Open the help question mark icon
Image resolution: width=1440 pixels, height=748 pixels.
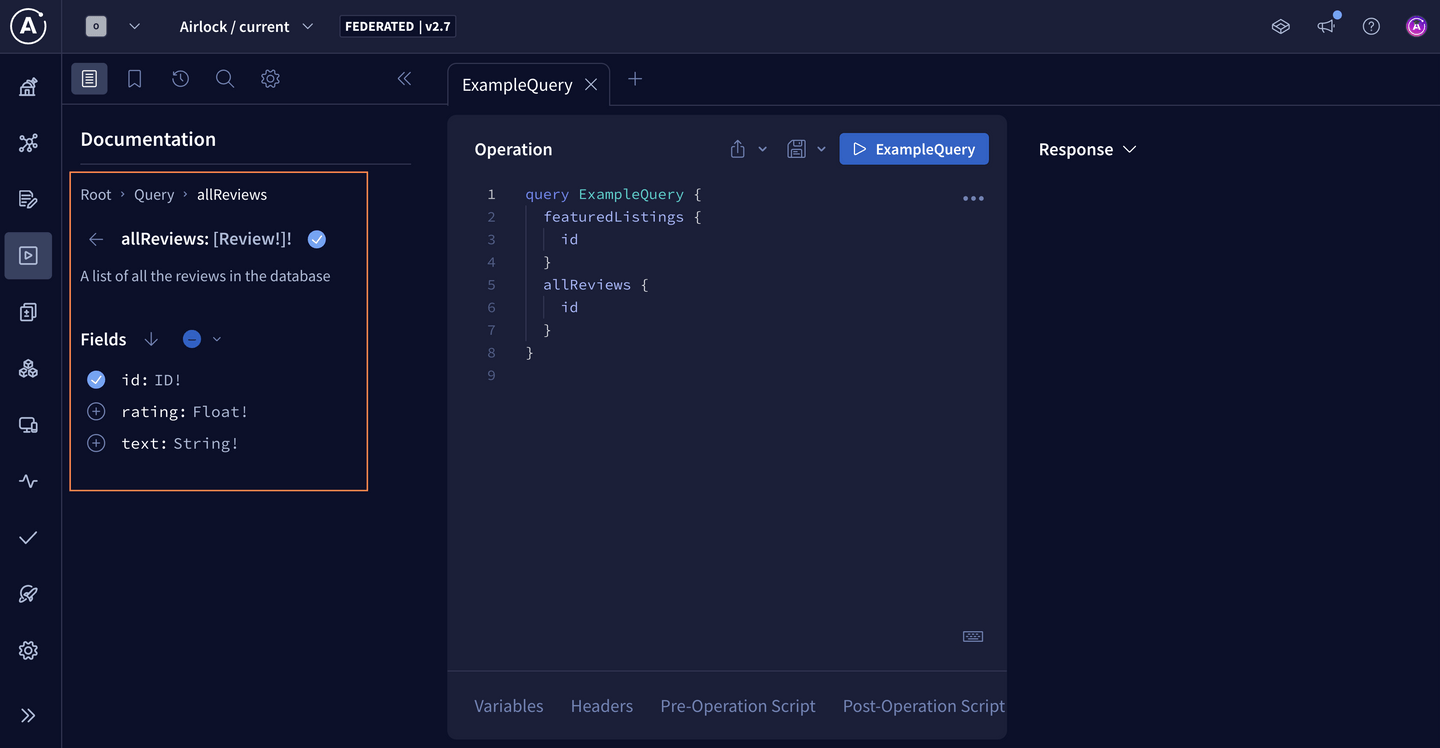click(x=1371, y=27)
